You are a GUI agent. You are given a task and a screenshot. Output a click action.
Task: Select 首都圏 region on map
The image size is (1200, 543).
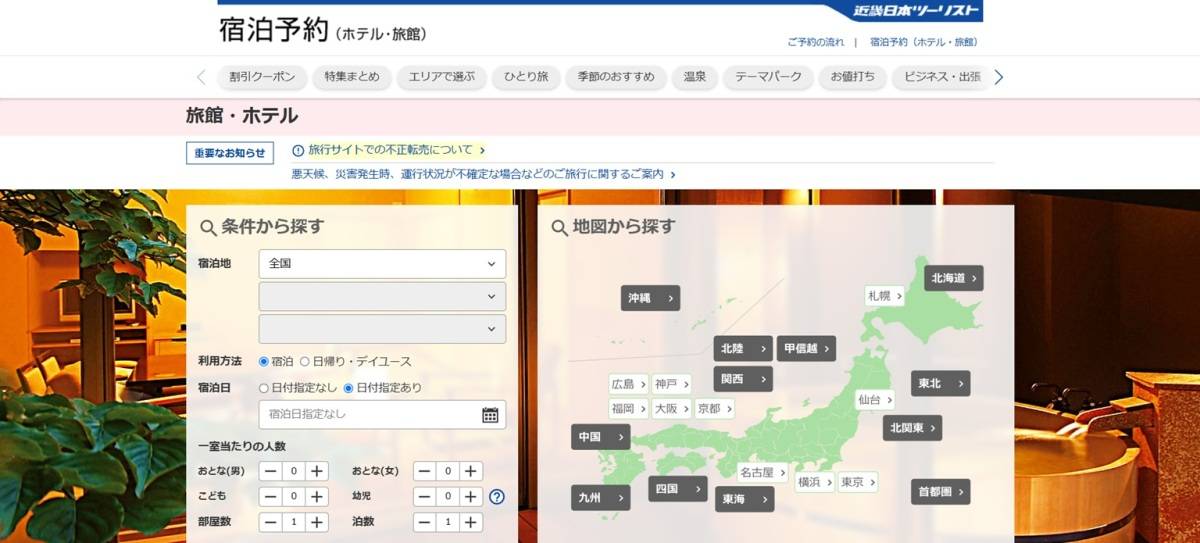pos(940,492)
